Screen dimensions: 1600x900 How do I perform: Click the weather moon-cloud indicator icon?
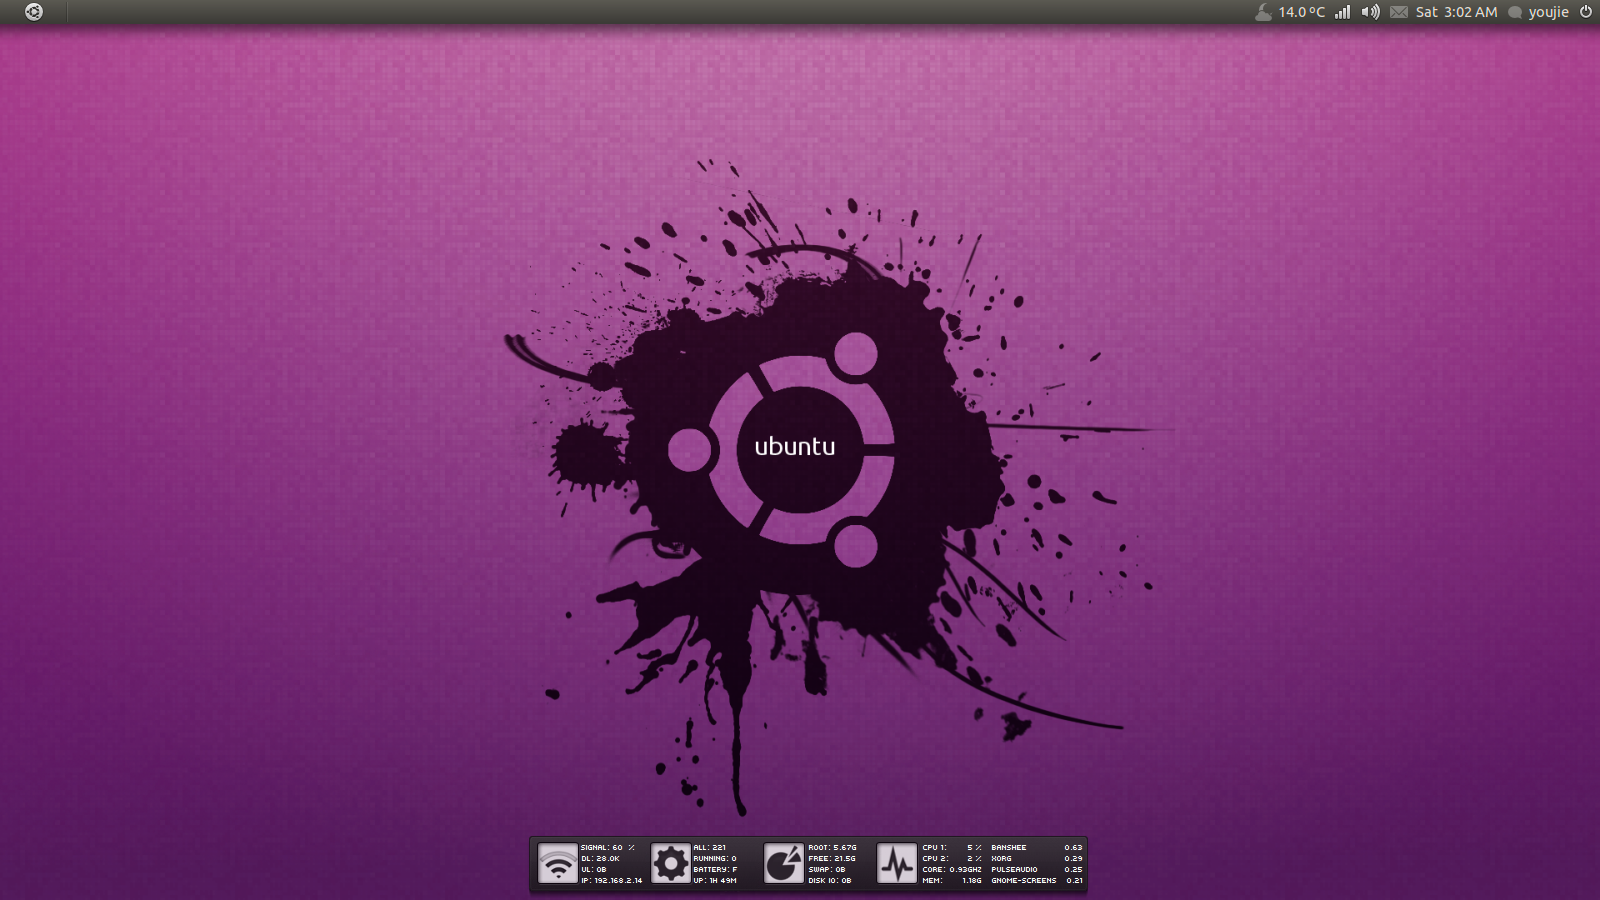tap(1264, 12)
